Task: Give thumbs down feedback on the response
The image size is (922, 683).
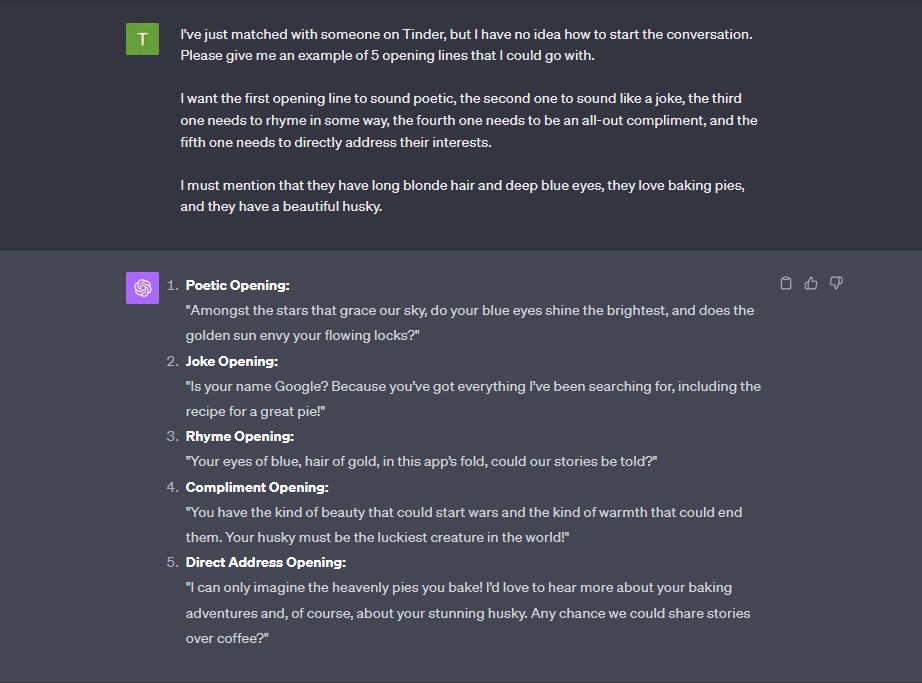Action: click(835, 283)
